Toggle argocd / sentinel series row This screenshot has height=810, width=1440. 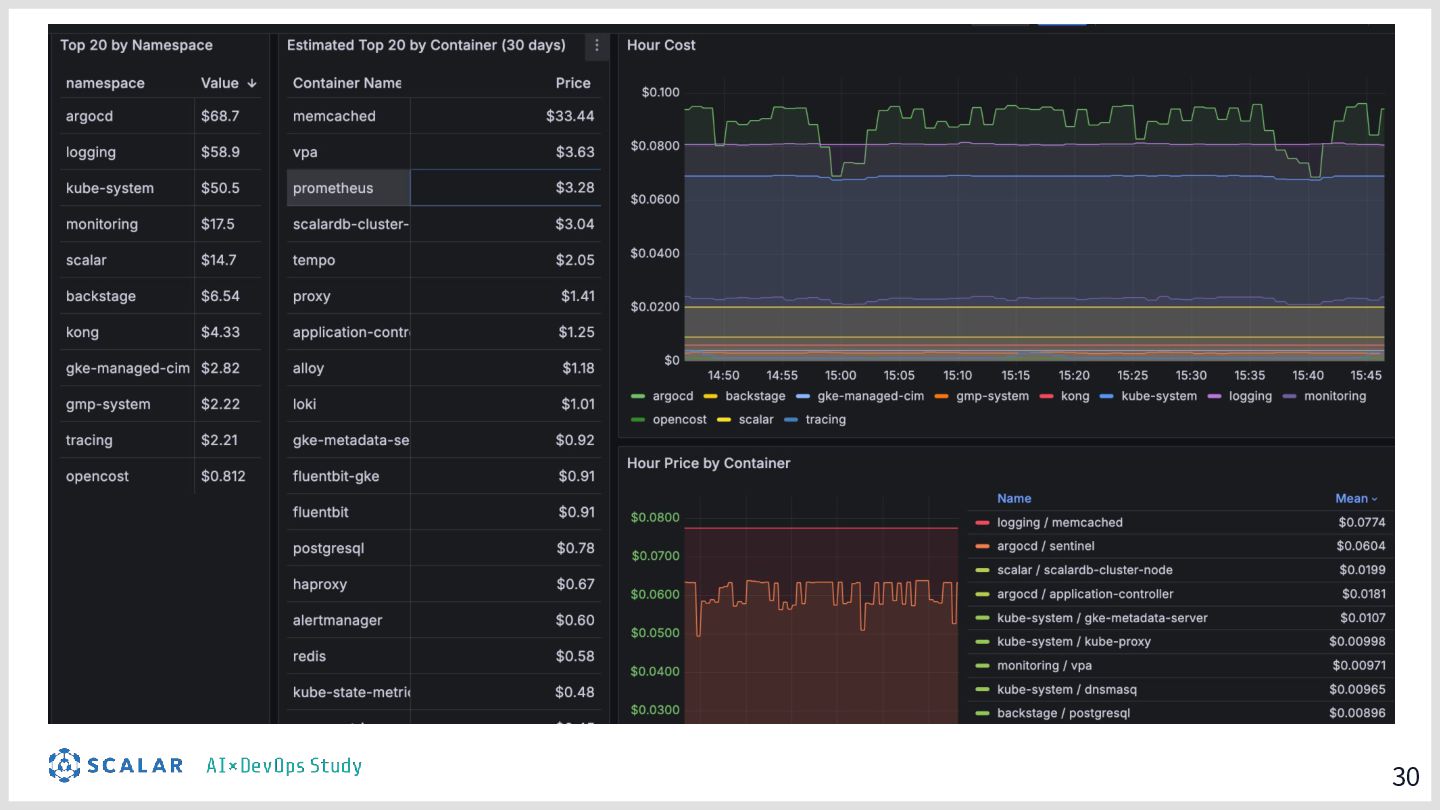(x=1045, y=546)
